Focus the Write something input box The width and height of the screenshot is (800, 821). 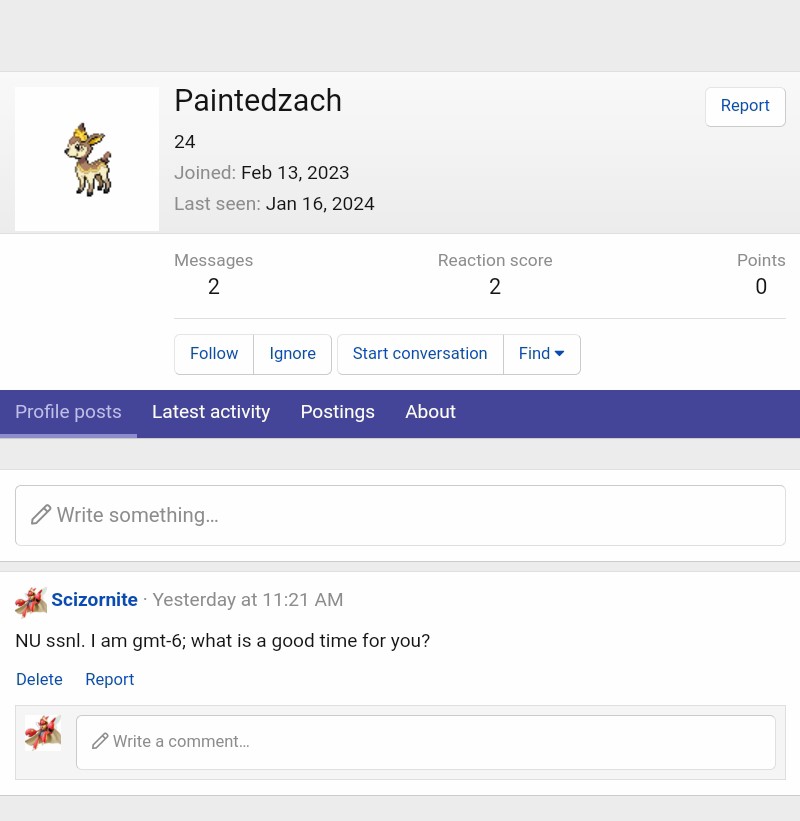click(x=400, y=515)
